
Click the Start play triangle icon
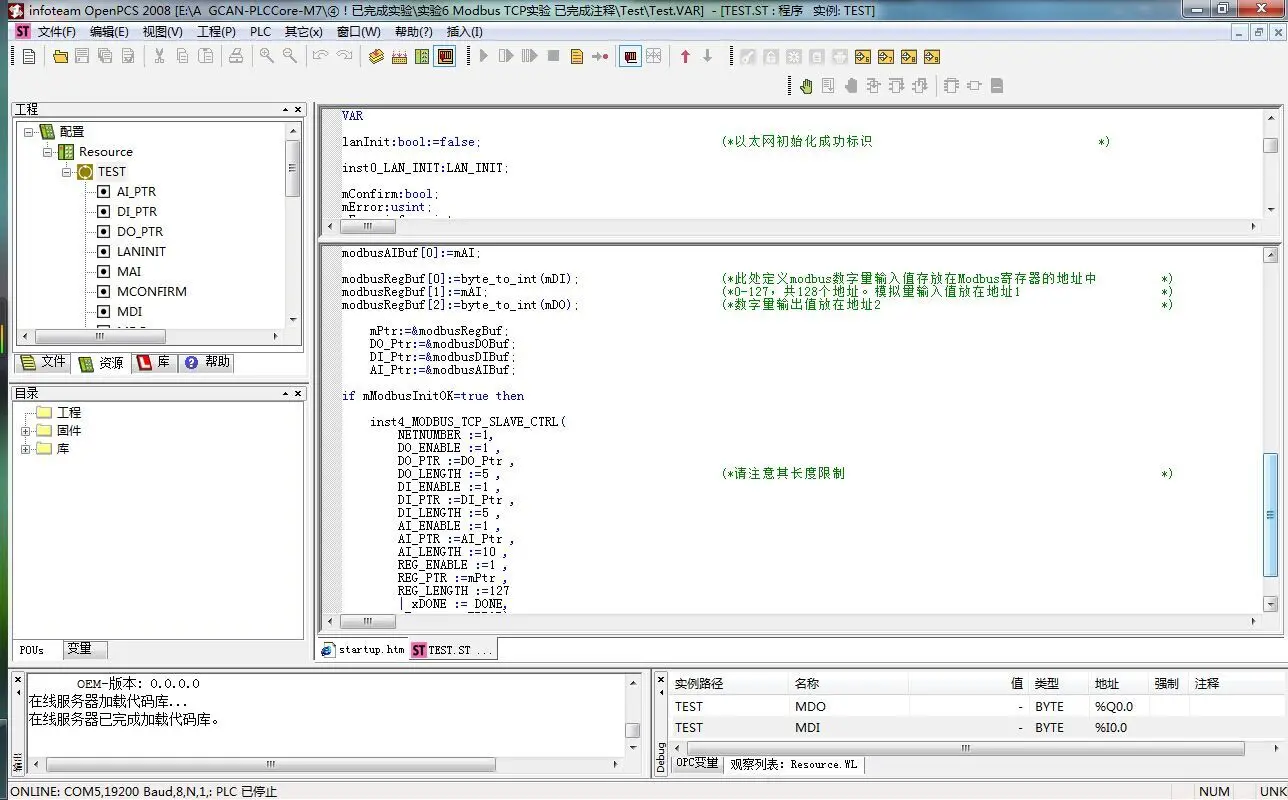[484, 57]
